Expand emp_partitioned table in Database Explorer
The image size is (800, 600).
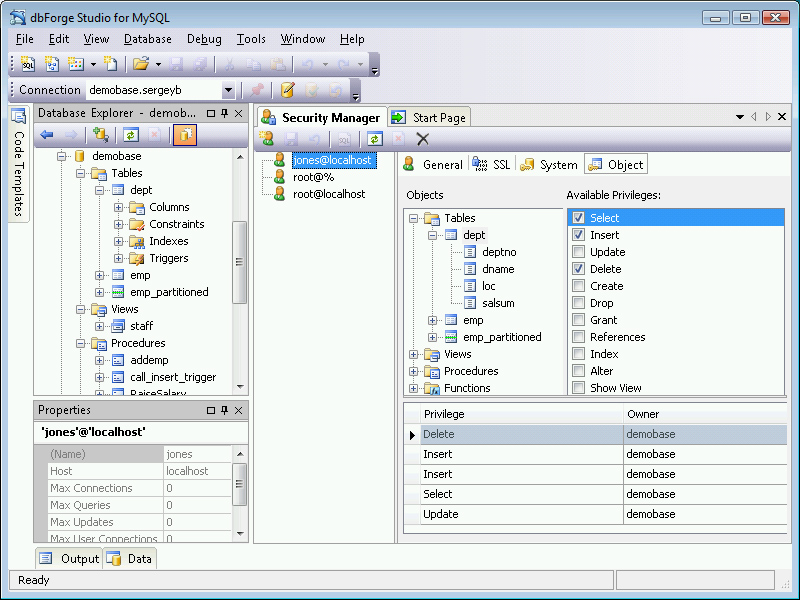click(99, 292)
